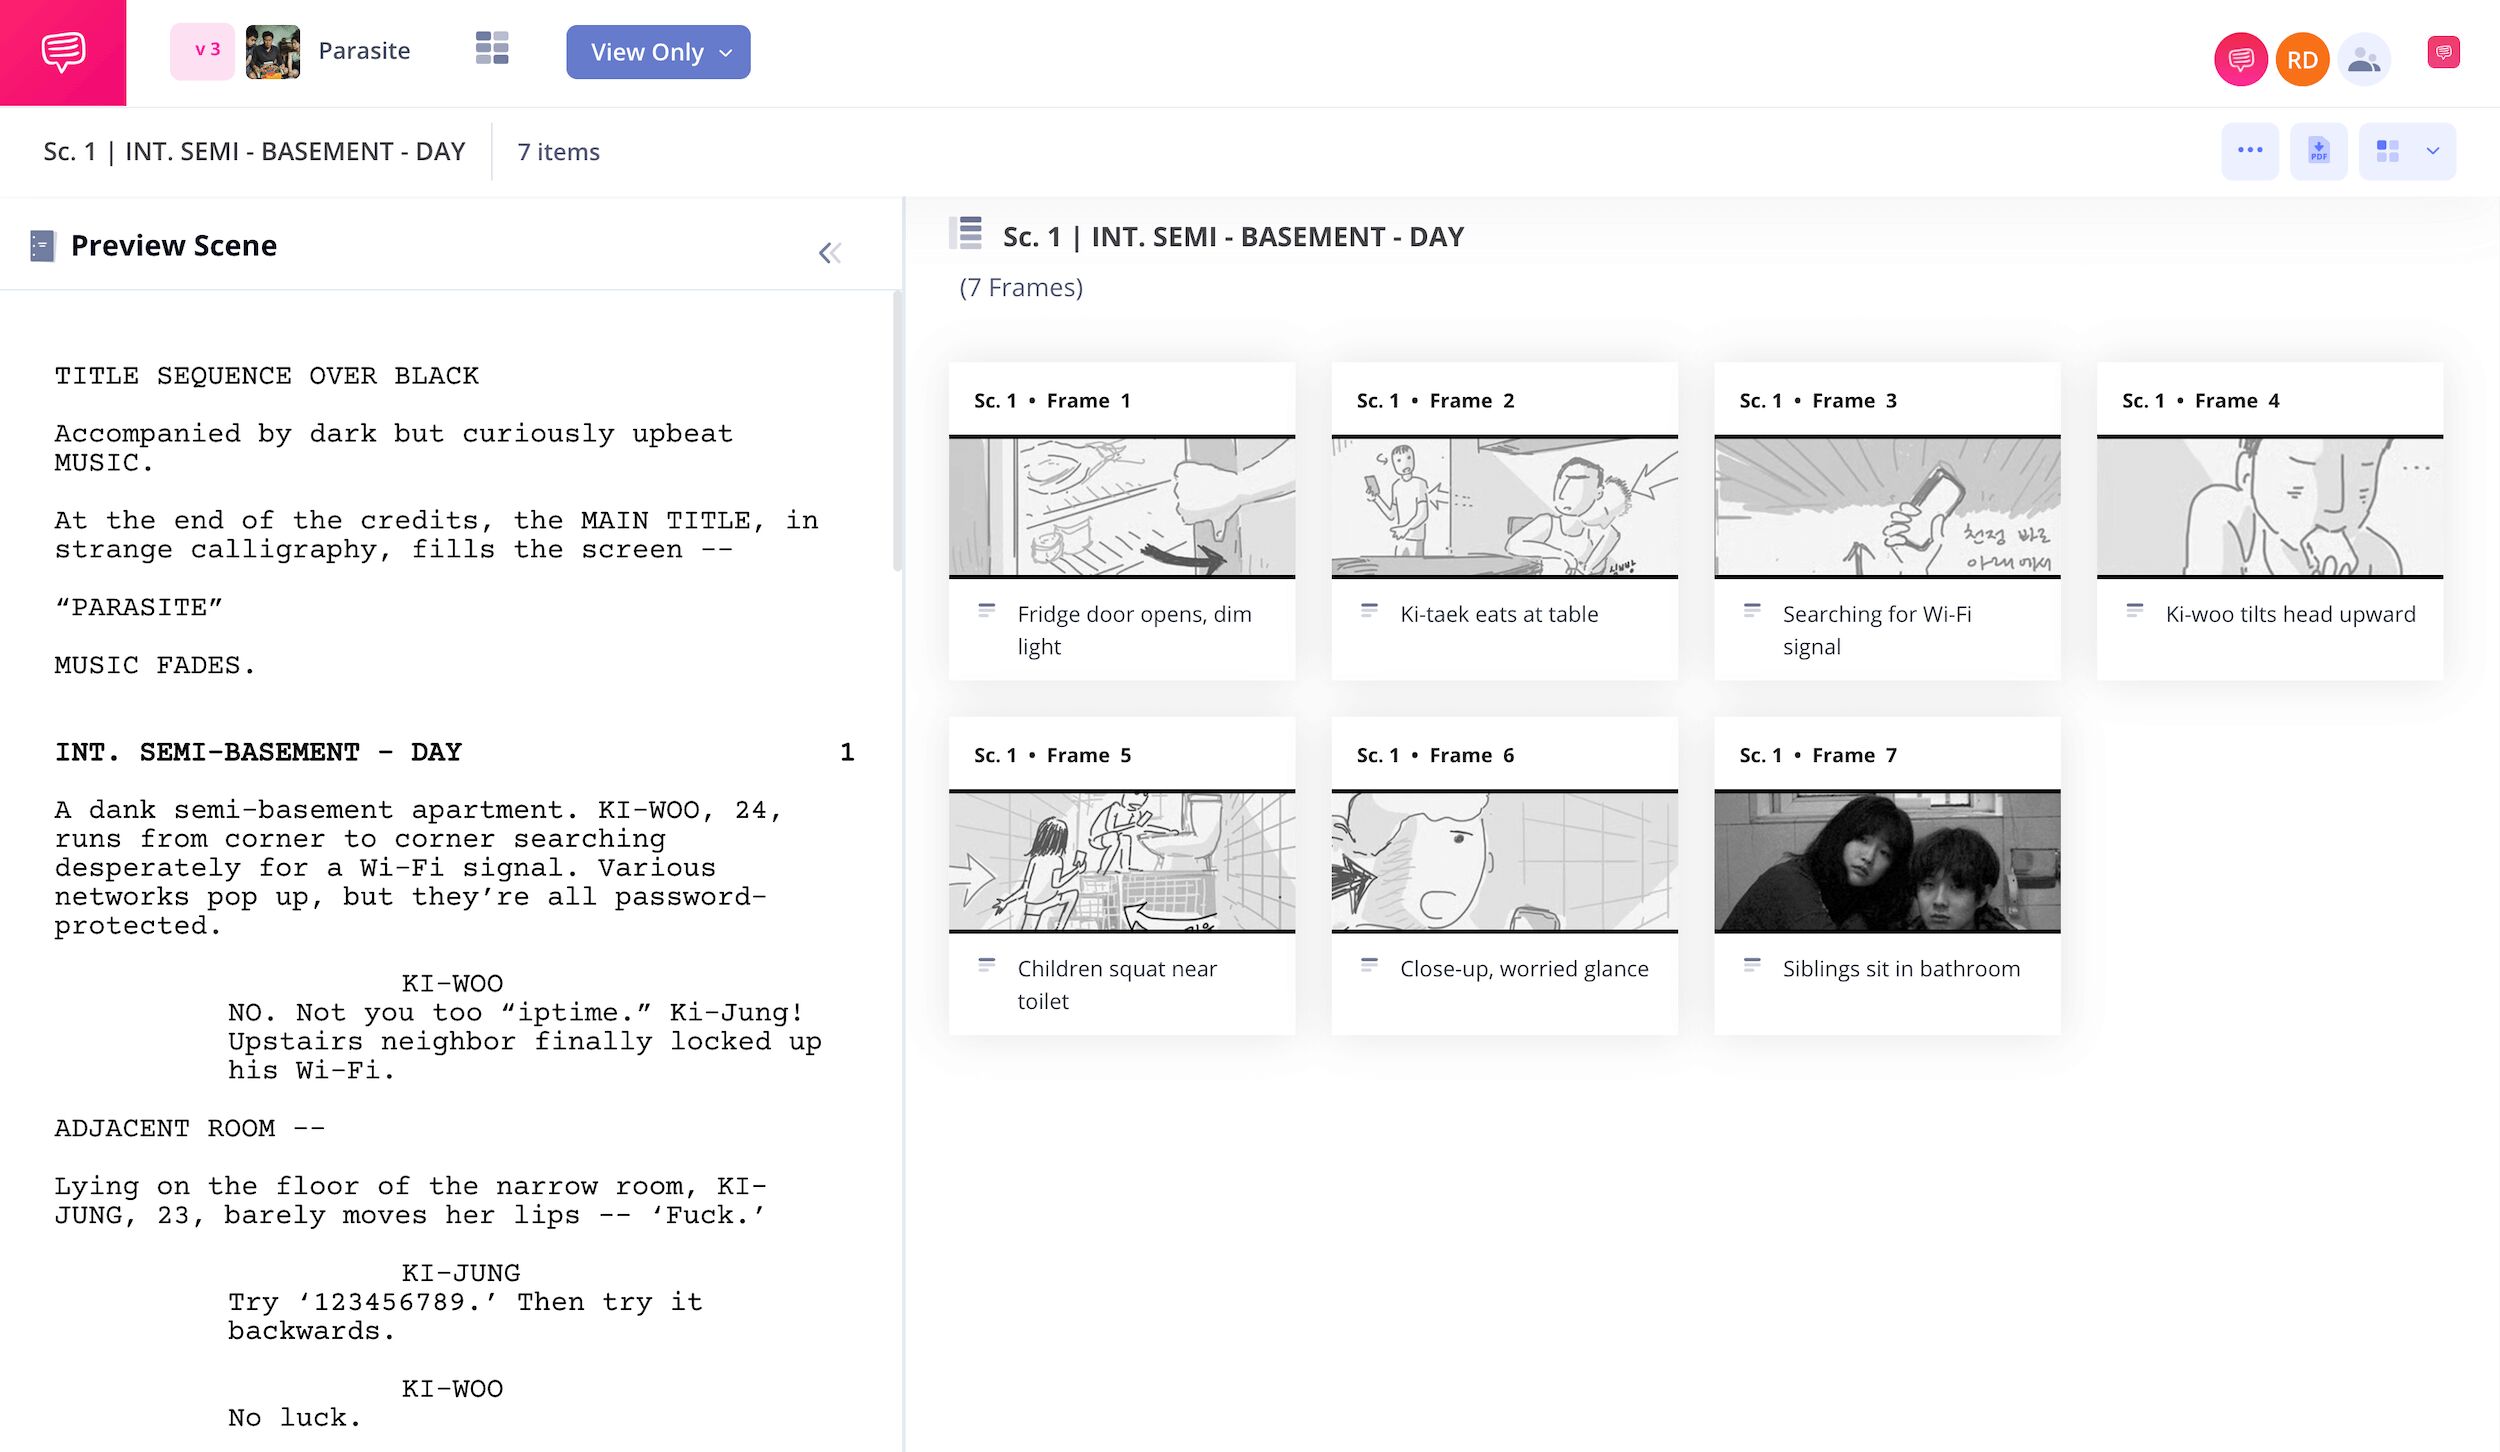Click the RD user avatar
This screenshot has width=2500, height=1452.
point(2302,60)
